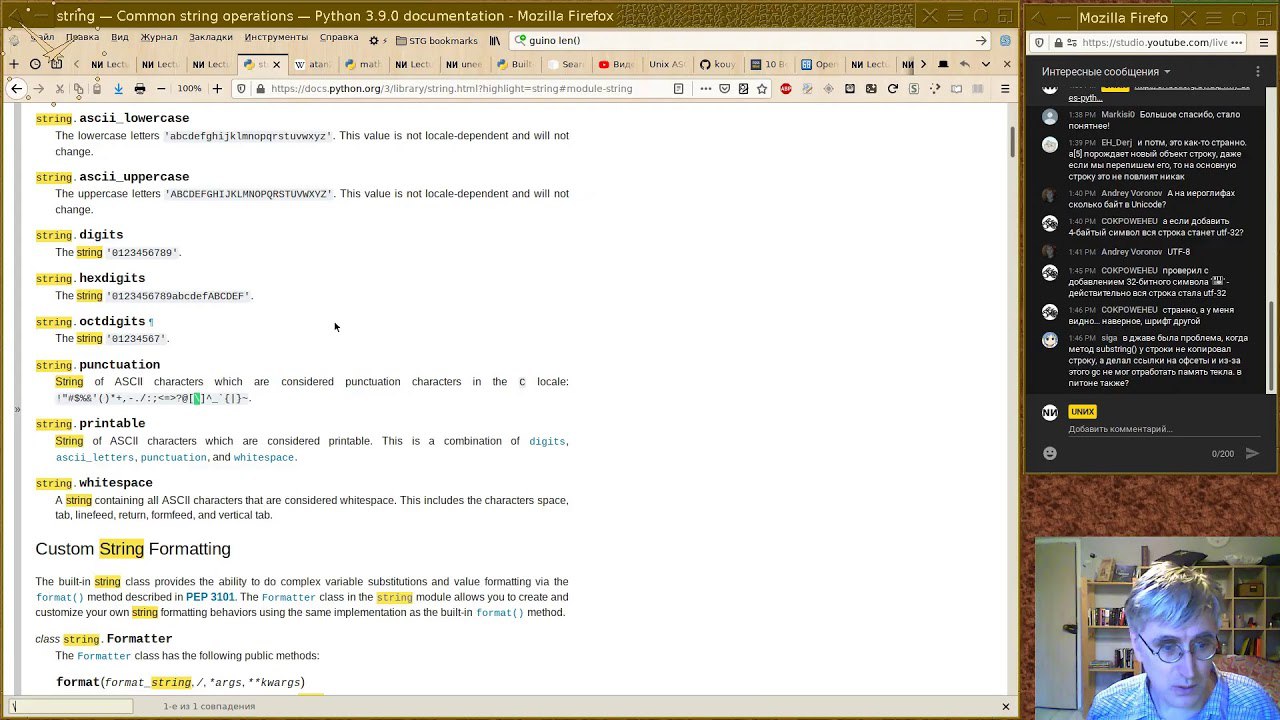Open page actions three-dots menu

pos(705,89)
